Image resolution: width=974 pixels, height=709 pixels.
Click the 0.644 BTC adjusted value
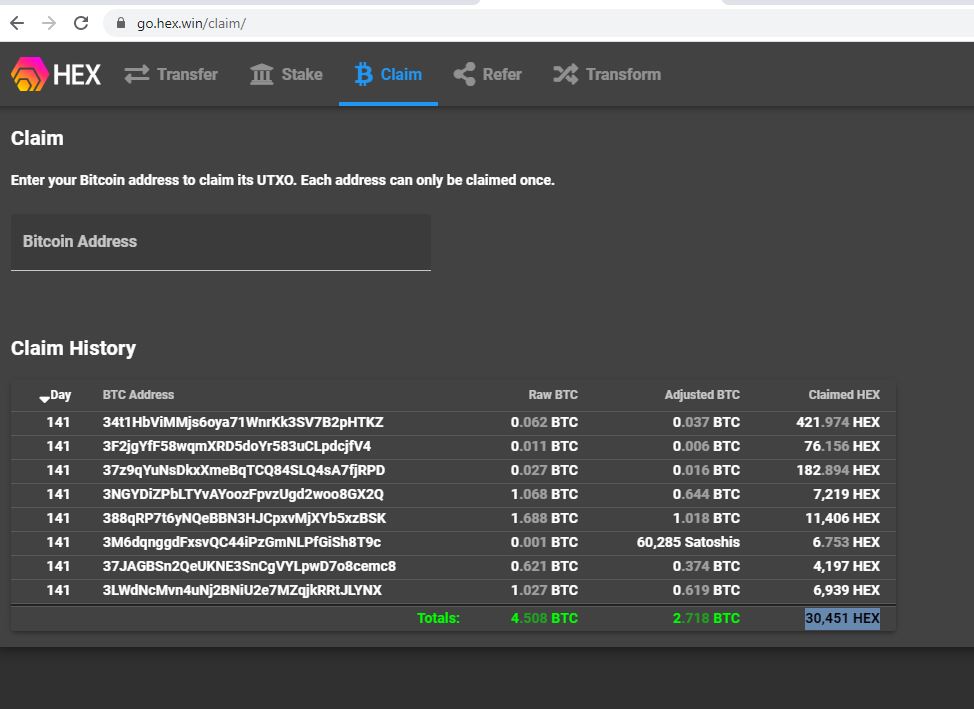coord(706,495)
